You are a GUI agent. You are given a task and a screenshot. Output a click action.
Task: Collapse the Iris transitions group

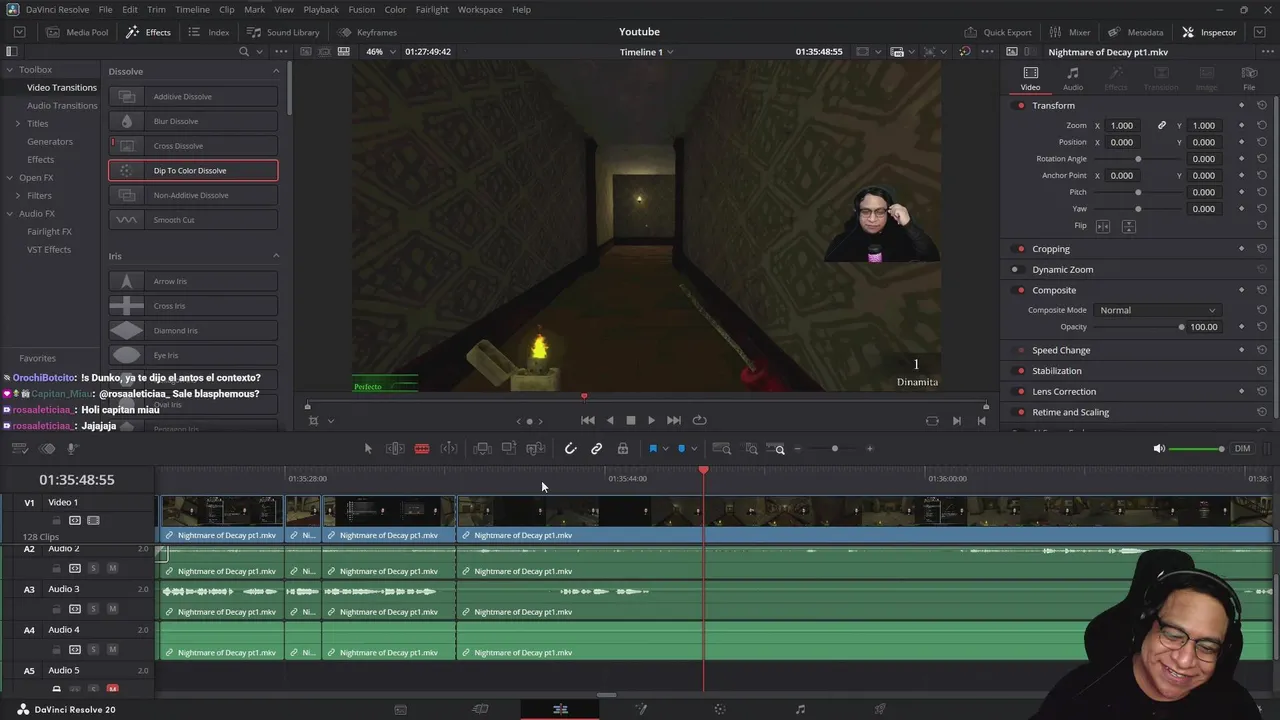(x=276, y=256)
